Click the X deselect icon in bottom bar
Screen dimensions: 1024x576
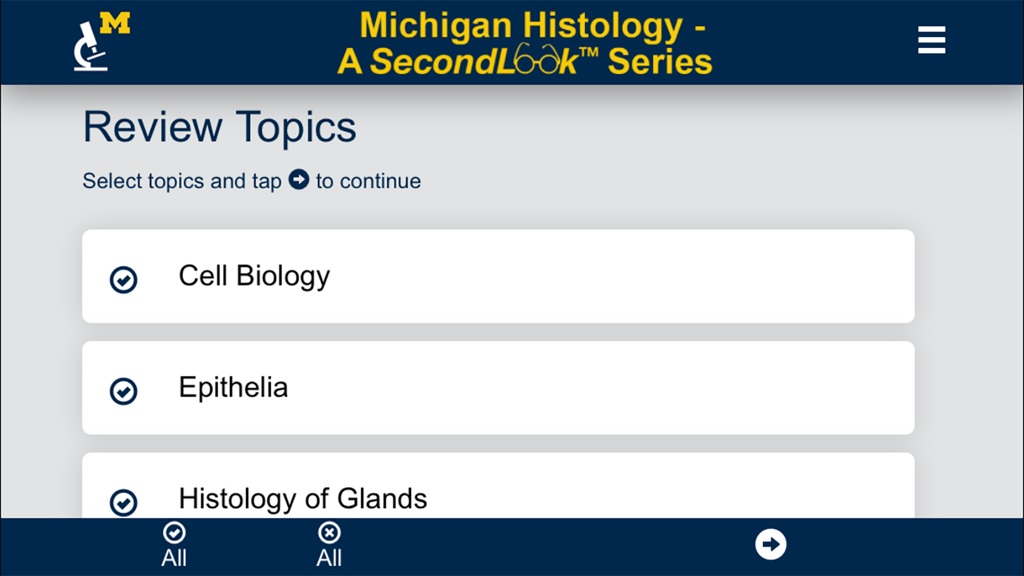[329, 534]
